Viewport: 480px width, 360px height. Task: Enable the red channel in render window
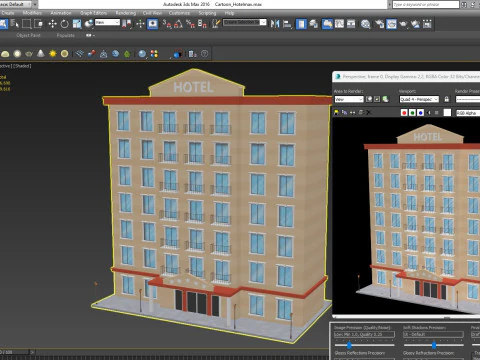404,113
